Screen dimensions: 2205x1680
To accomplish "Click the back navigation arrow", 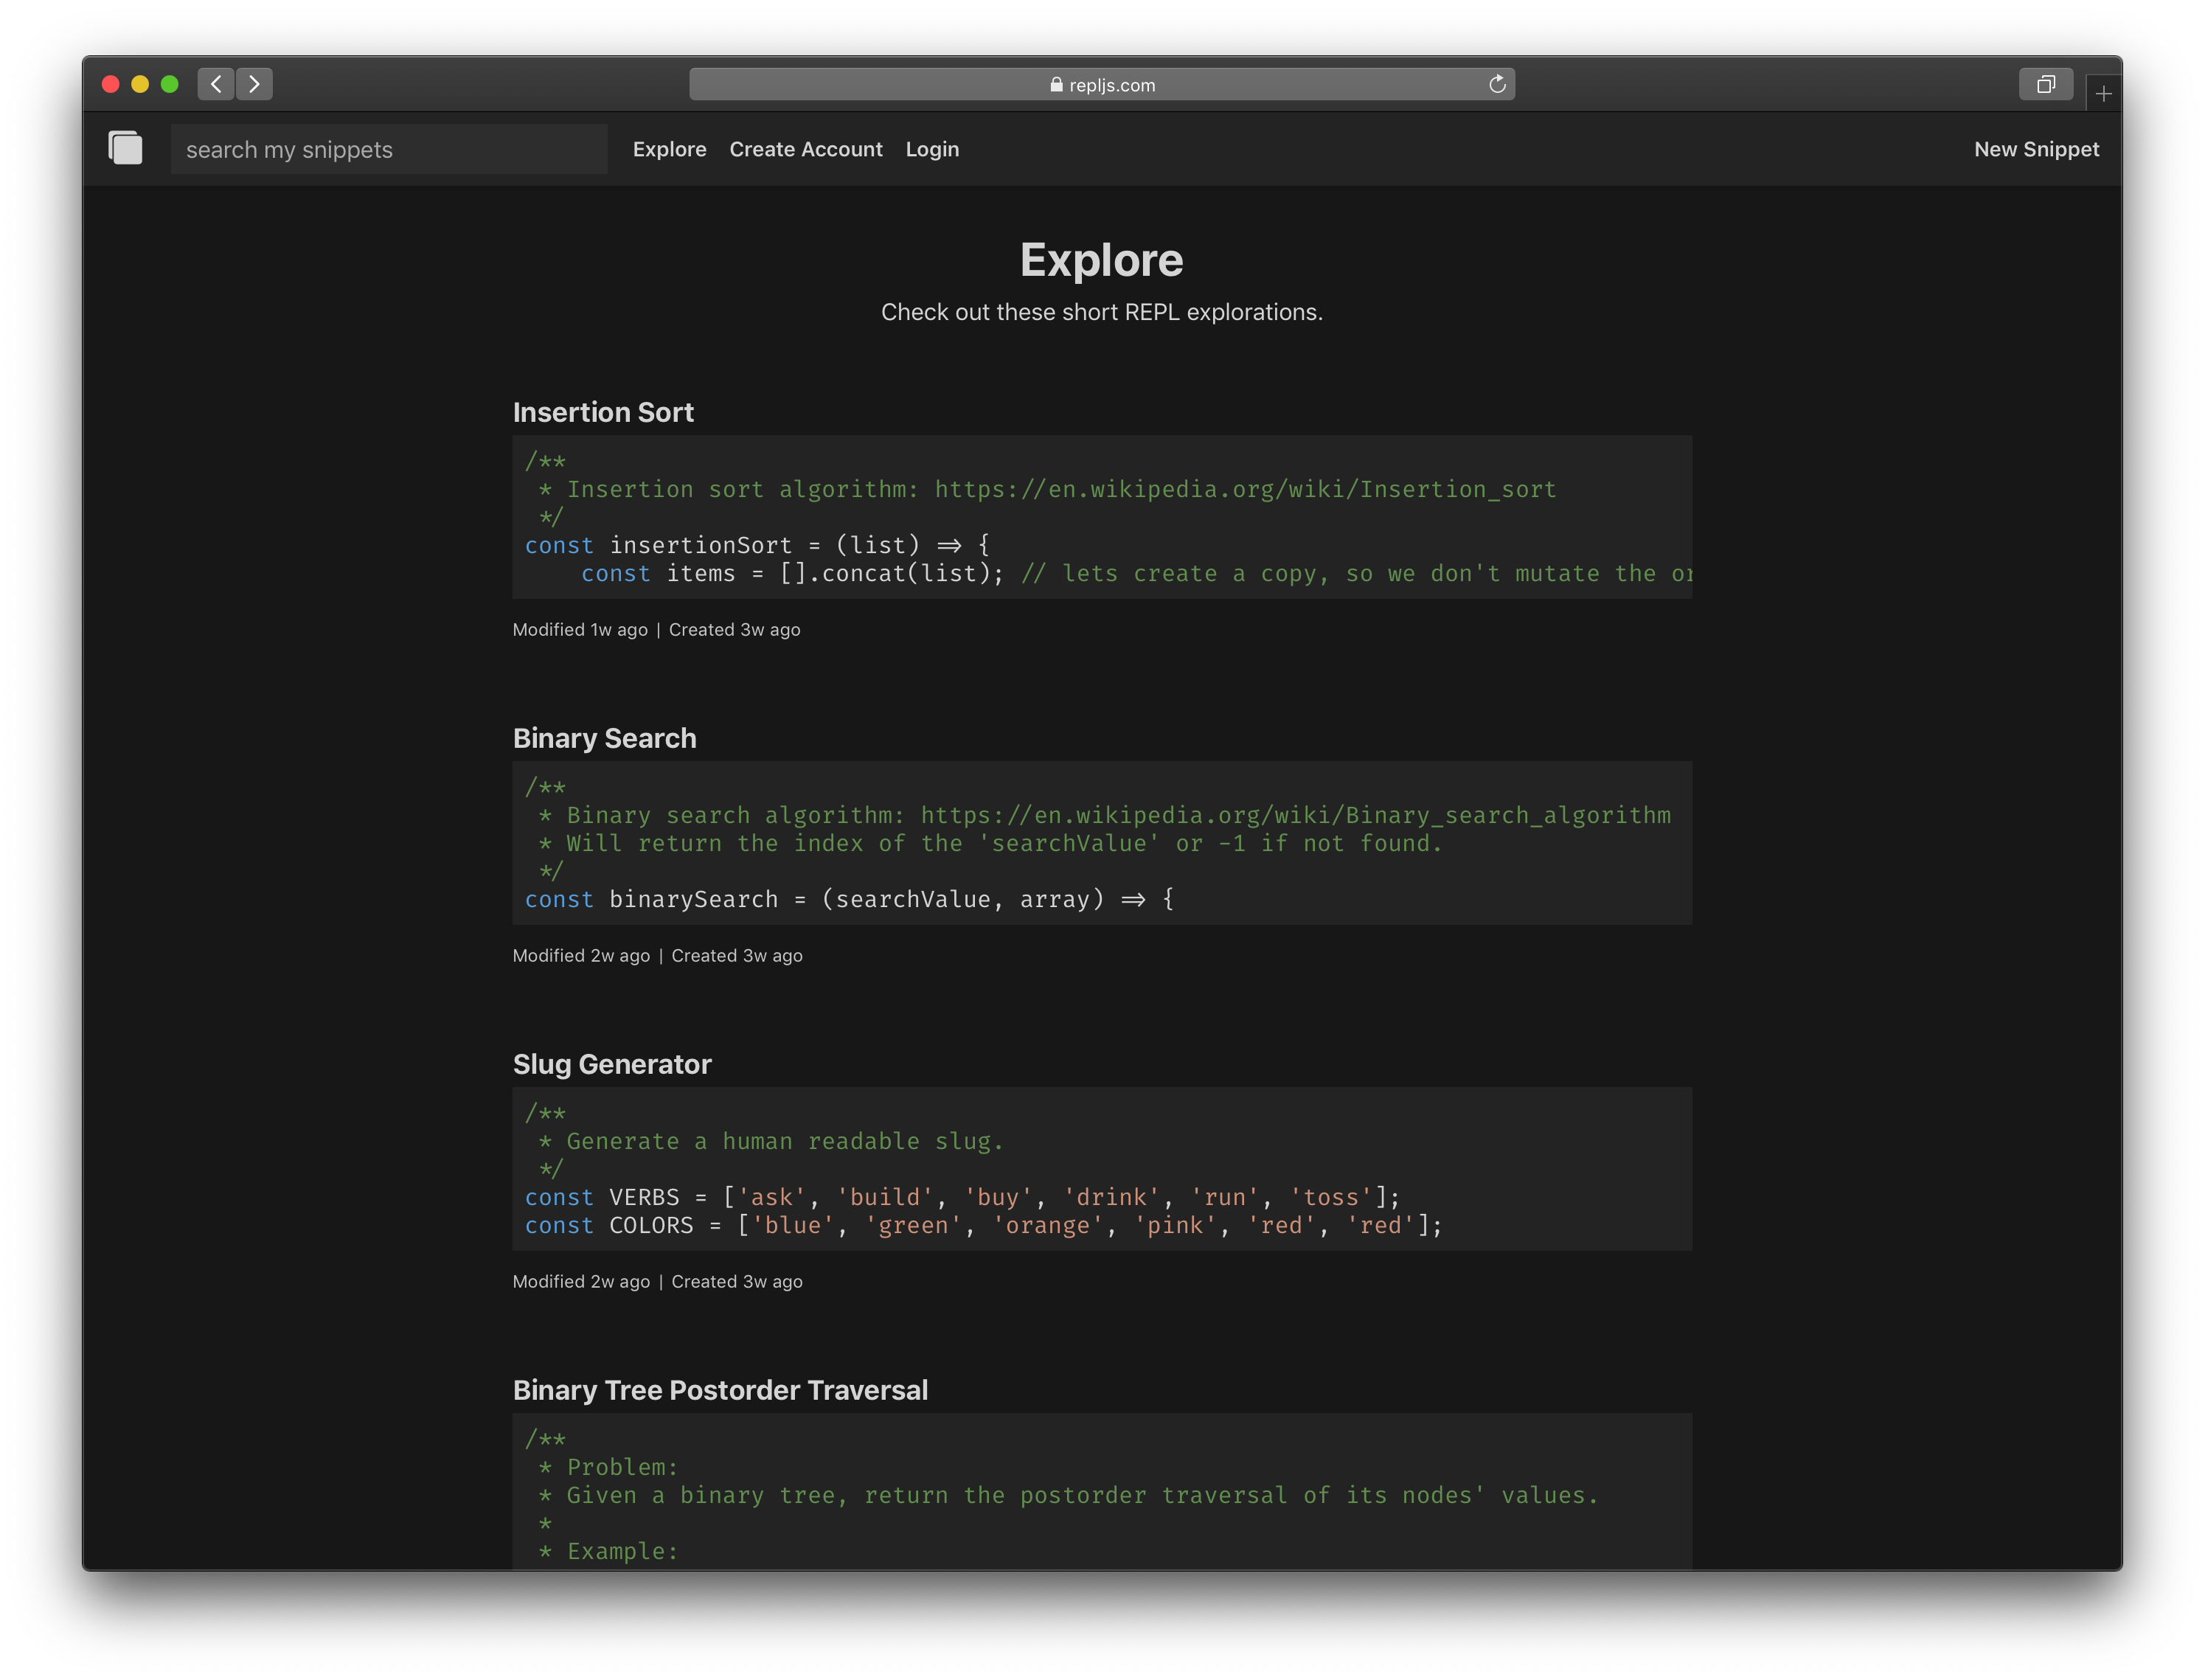I will [x=214, y=84].
